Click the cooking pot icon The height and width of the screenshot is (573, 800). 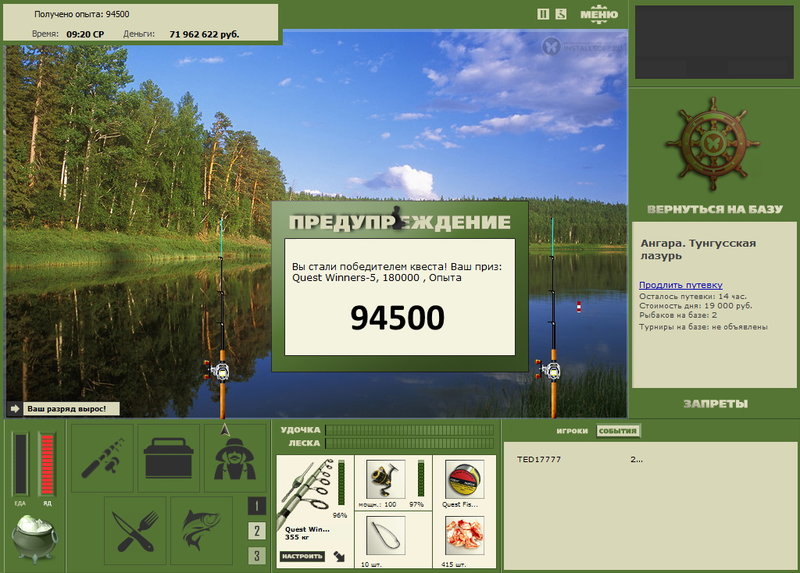click(34, 538)
